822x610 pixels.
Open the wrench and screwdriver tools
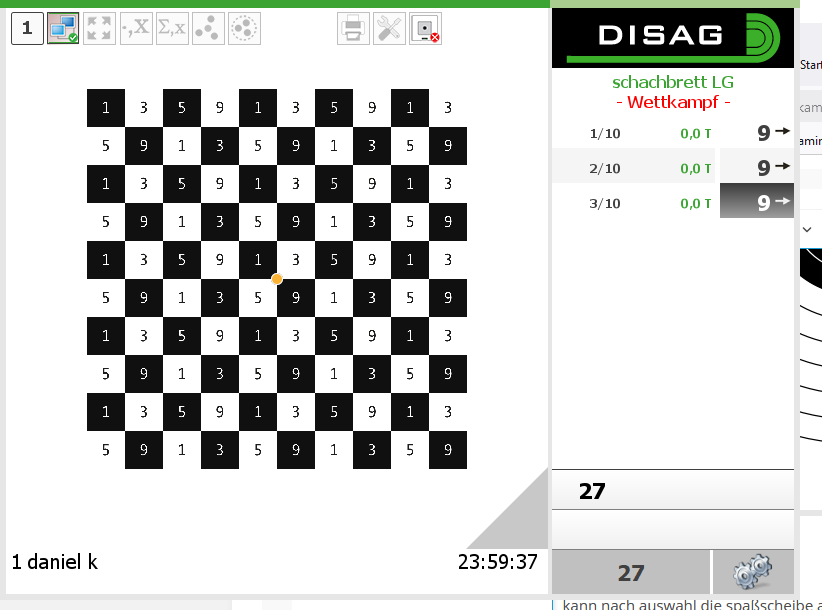[389, 29]
